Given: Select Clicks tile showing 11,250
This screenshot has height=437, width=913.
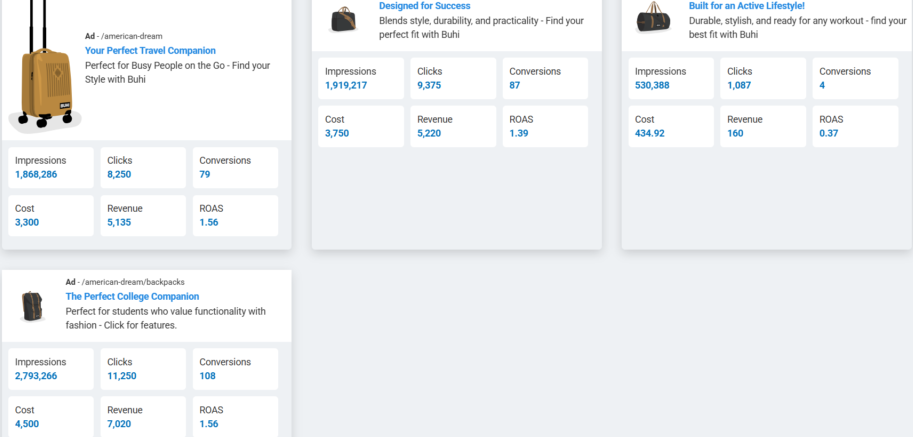Looking at the screenshot, I should tap(143, 369).
